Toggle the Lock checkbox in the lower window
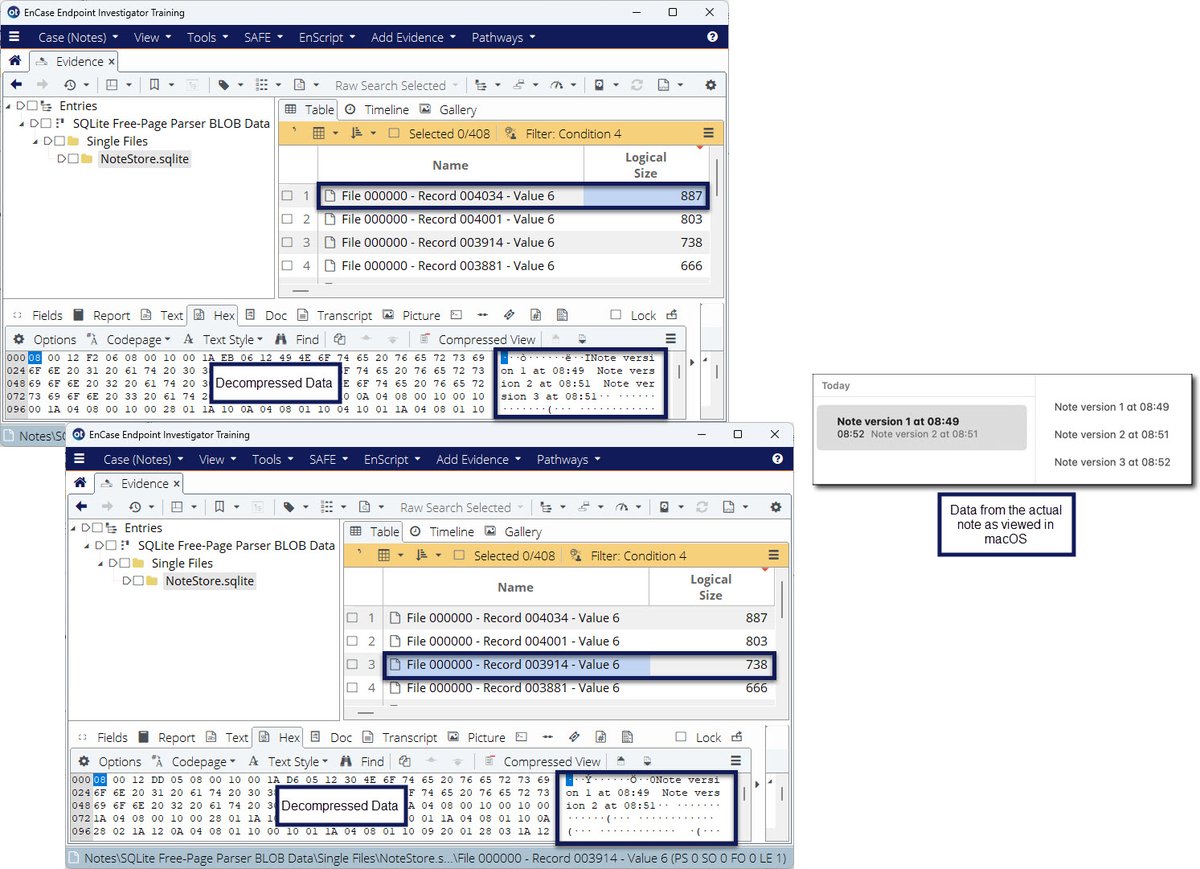 point(680,738)
